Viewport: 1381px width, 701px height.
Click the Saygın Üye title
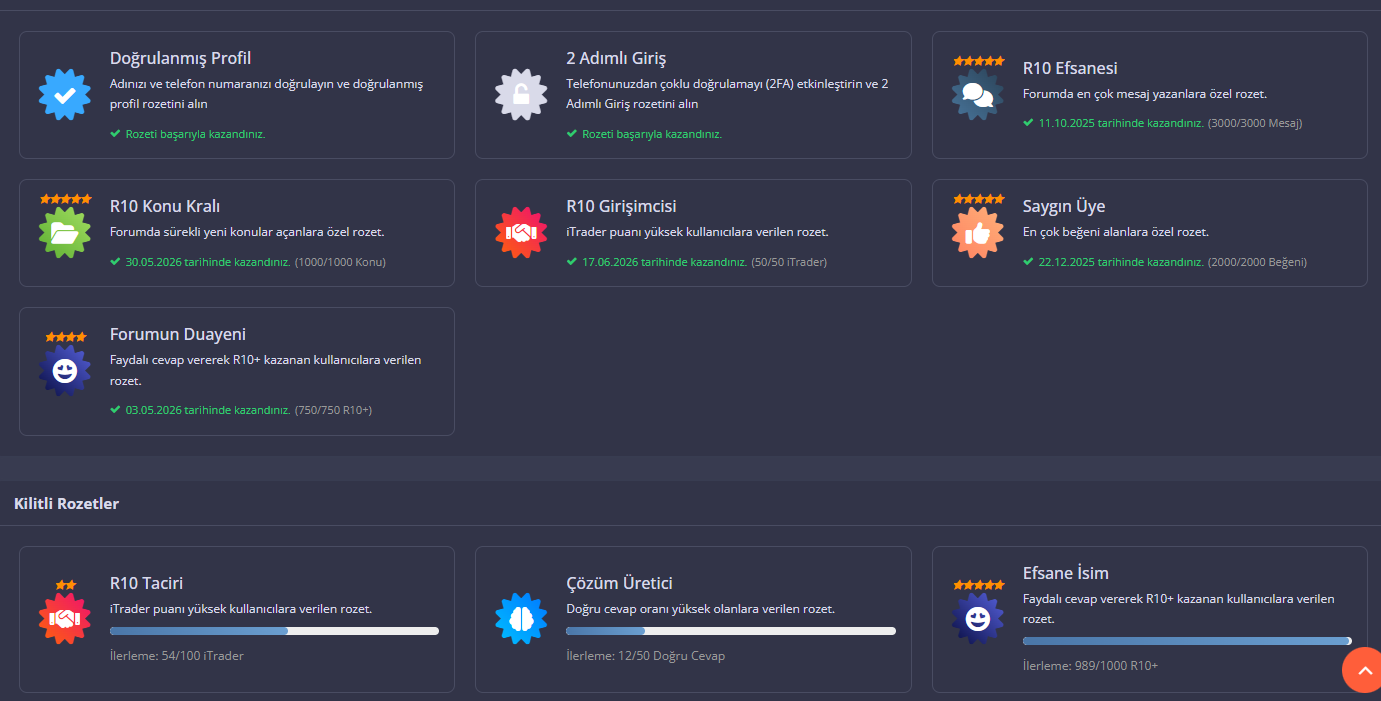1064,206
